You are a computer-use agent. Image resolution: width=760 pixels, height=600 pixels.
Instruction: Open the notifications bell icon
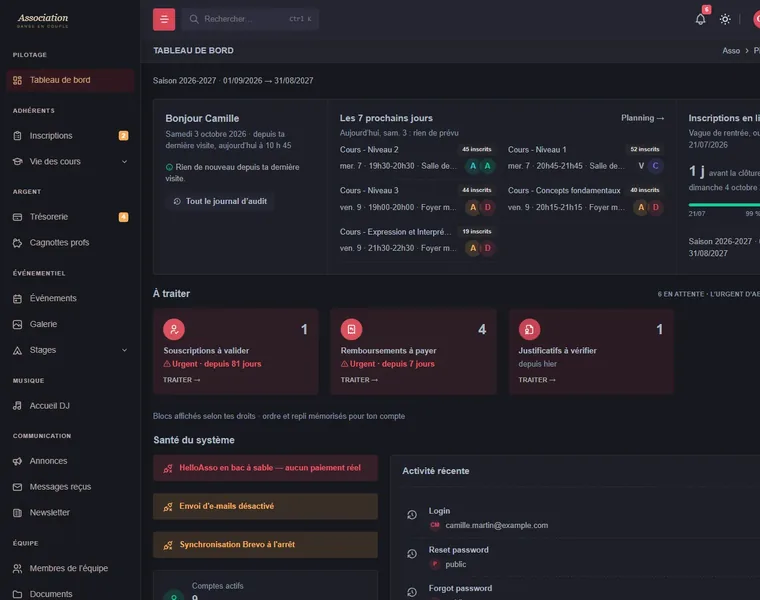click(x=700, y=19)
